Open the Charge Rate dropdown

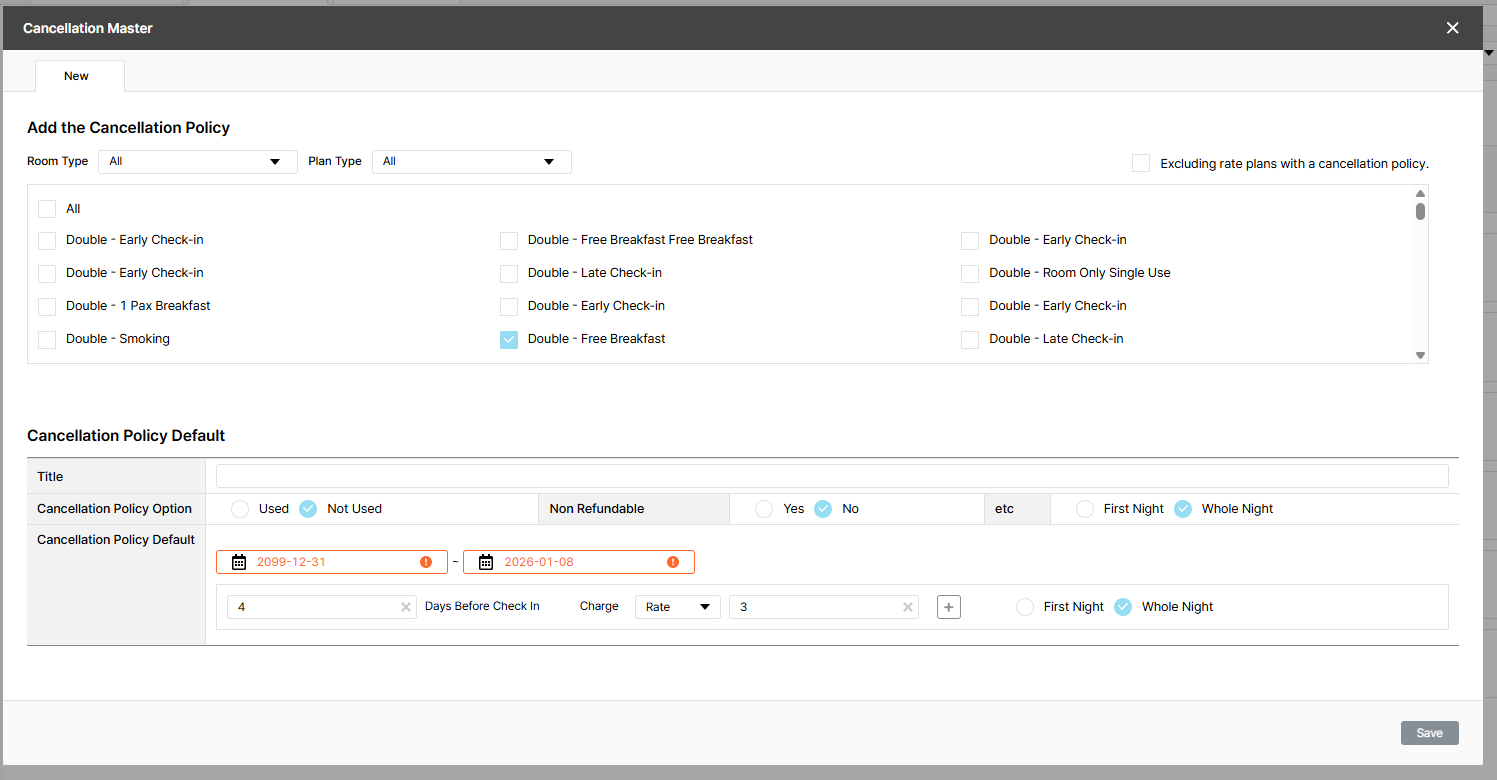click(677, 607)
